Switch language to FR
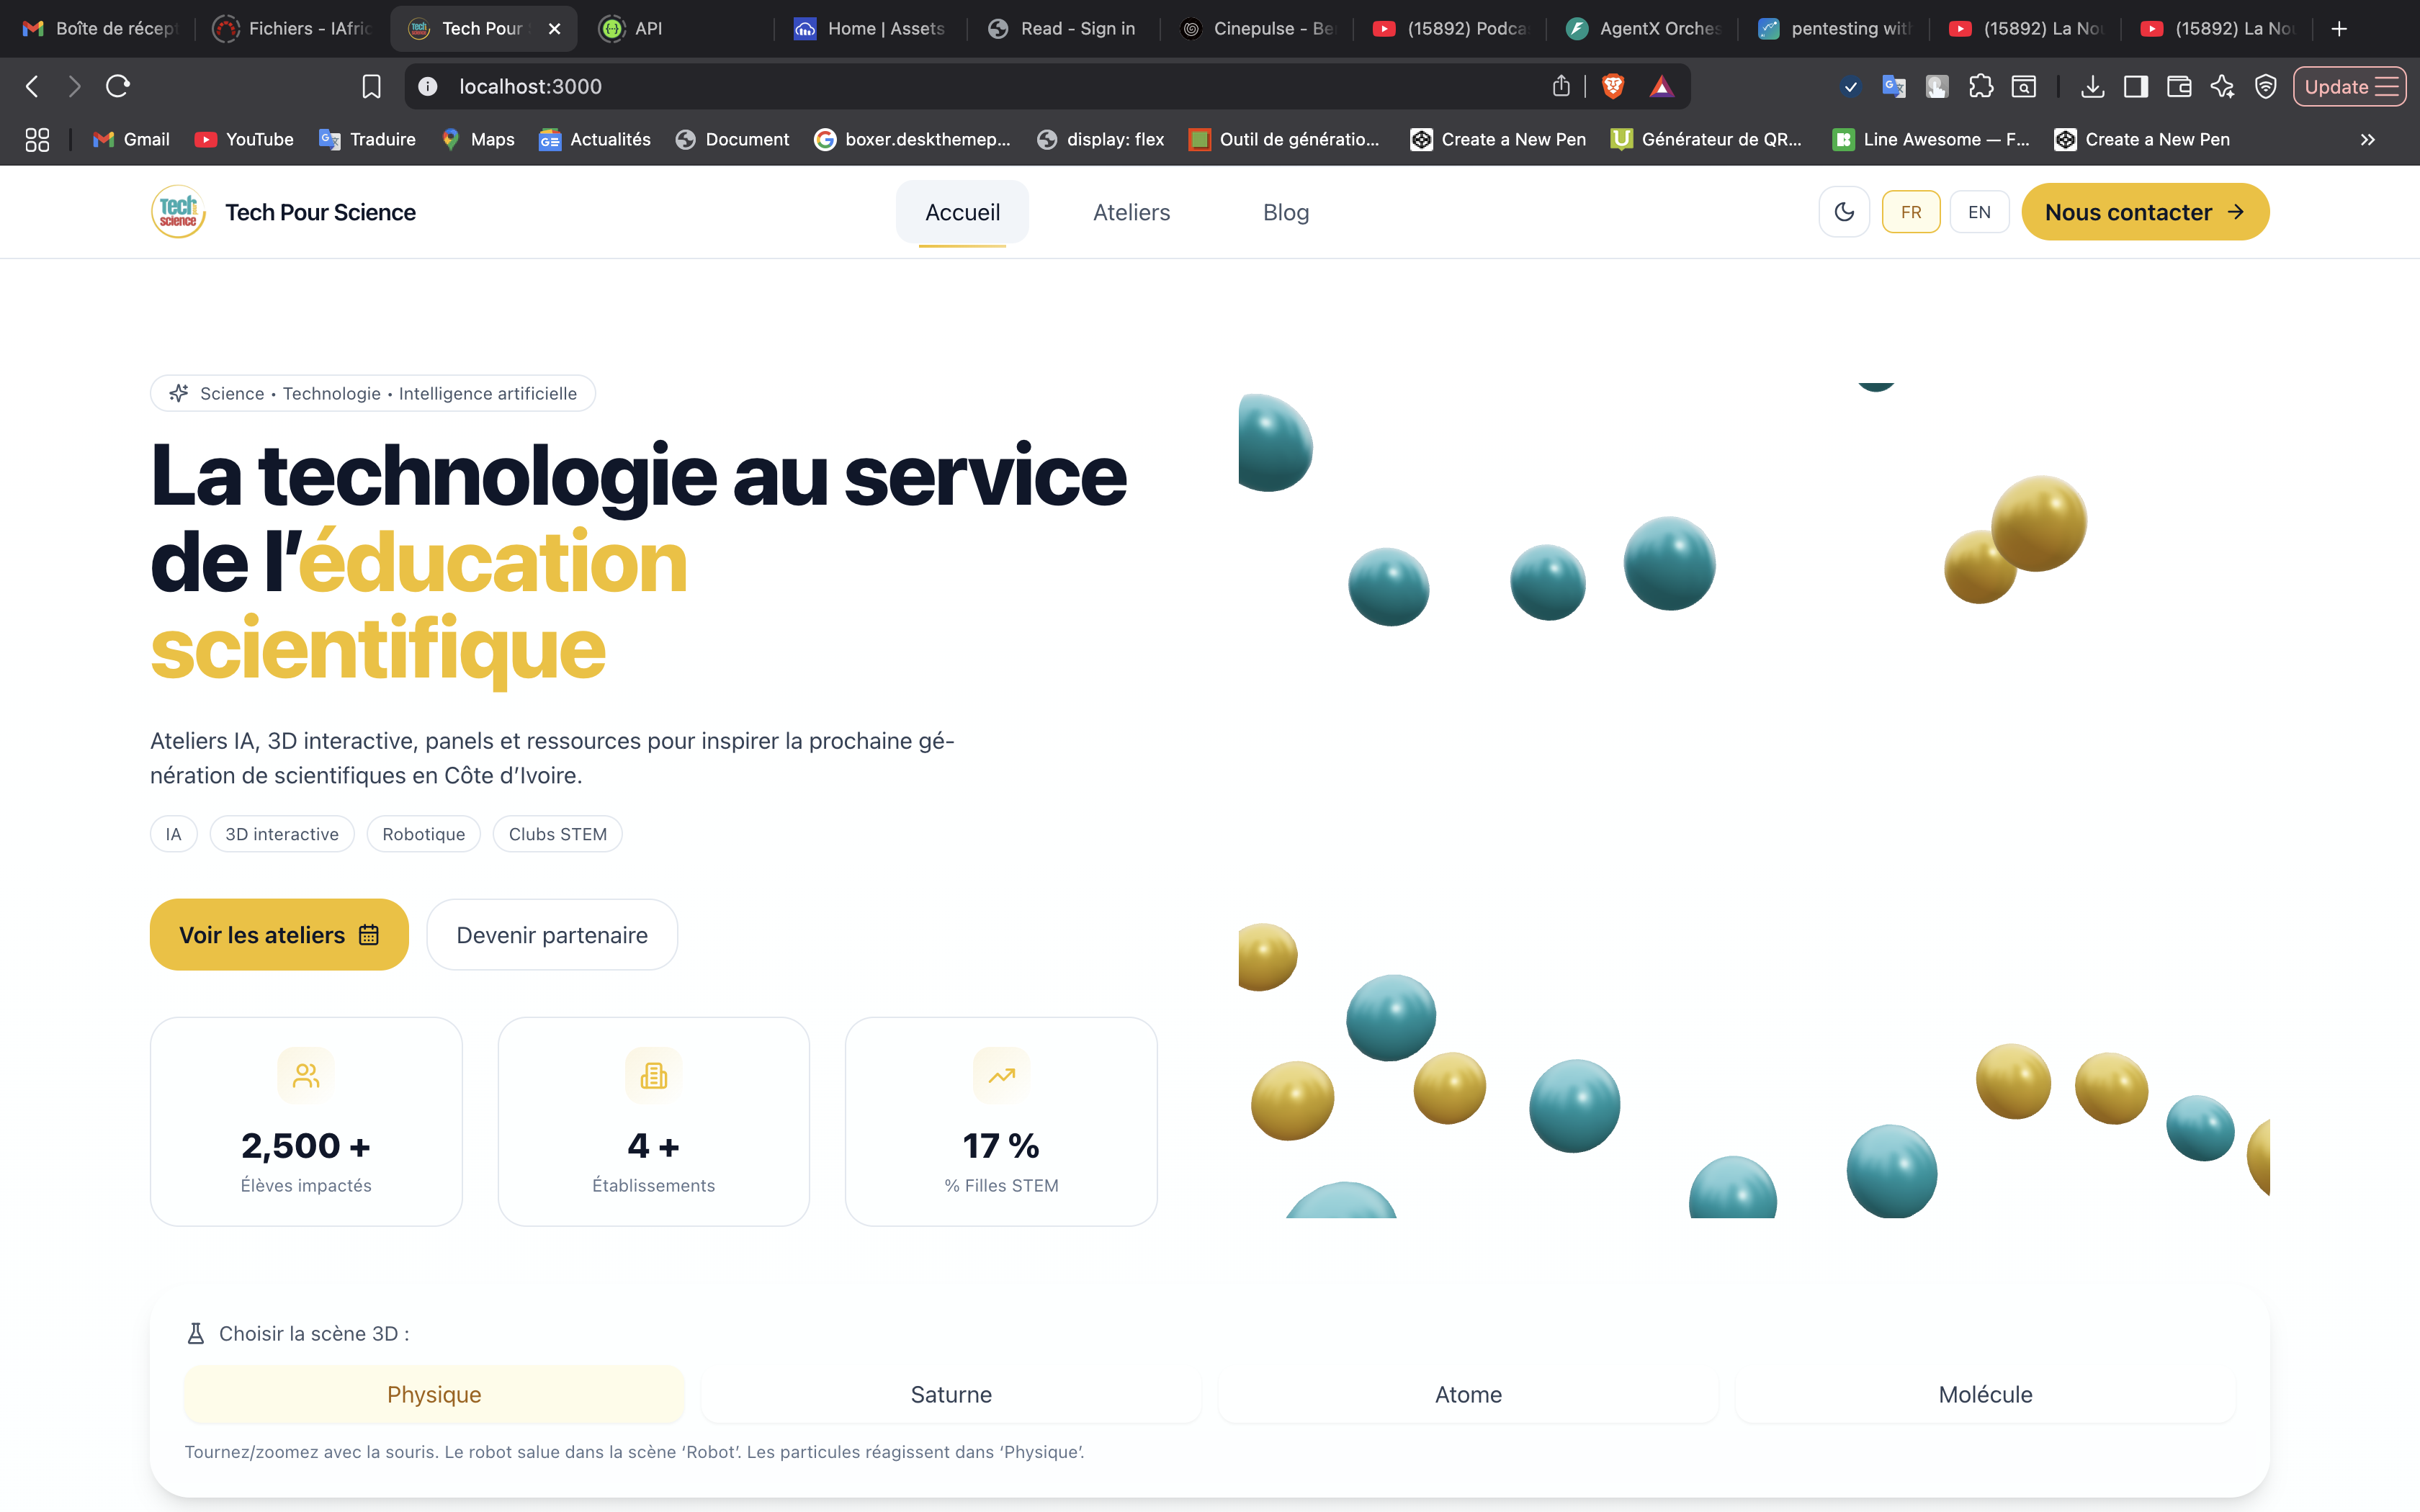This screenshot has width=2420, height=1512. pos(1911,212)
